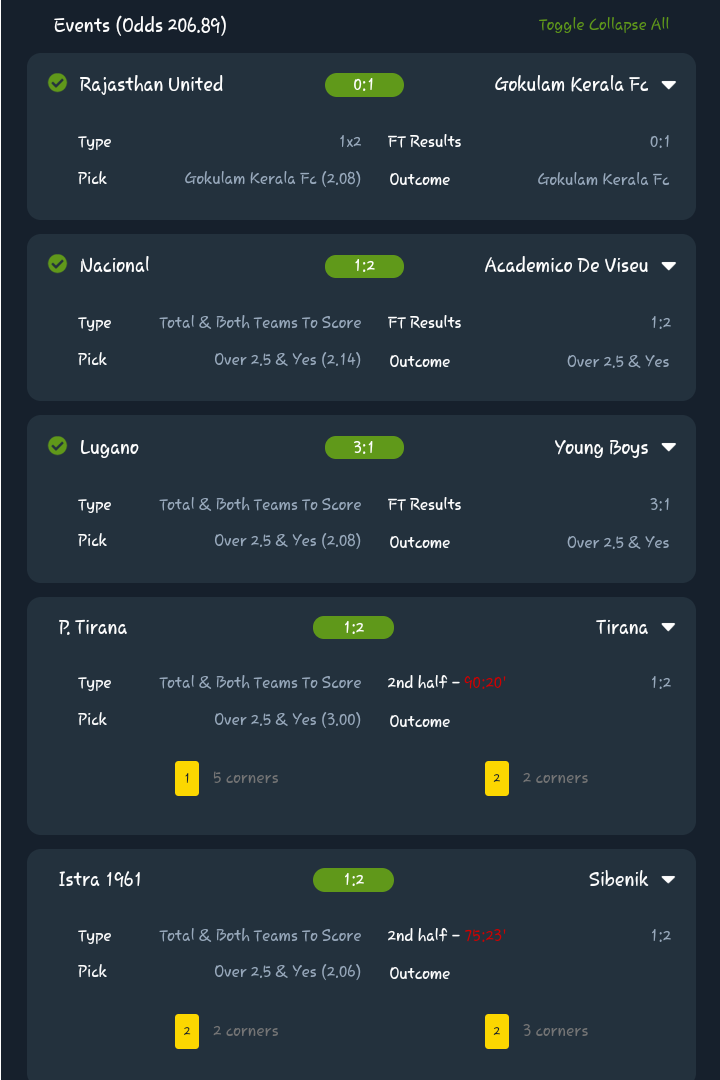Click P. Tirana yellow card icon
720x1080 pixels.
point(187,778)
